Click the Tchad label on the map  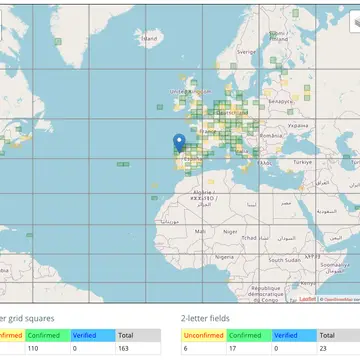point(249,238)
